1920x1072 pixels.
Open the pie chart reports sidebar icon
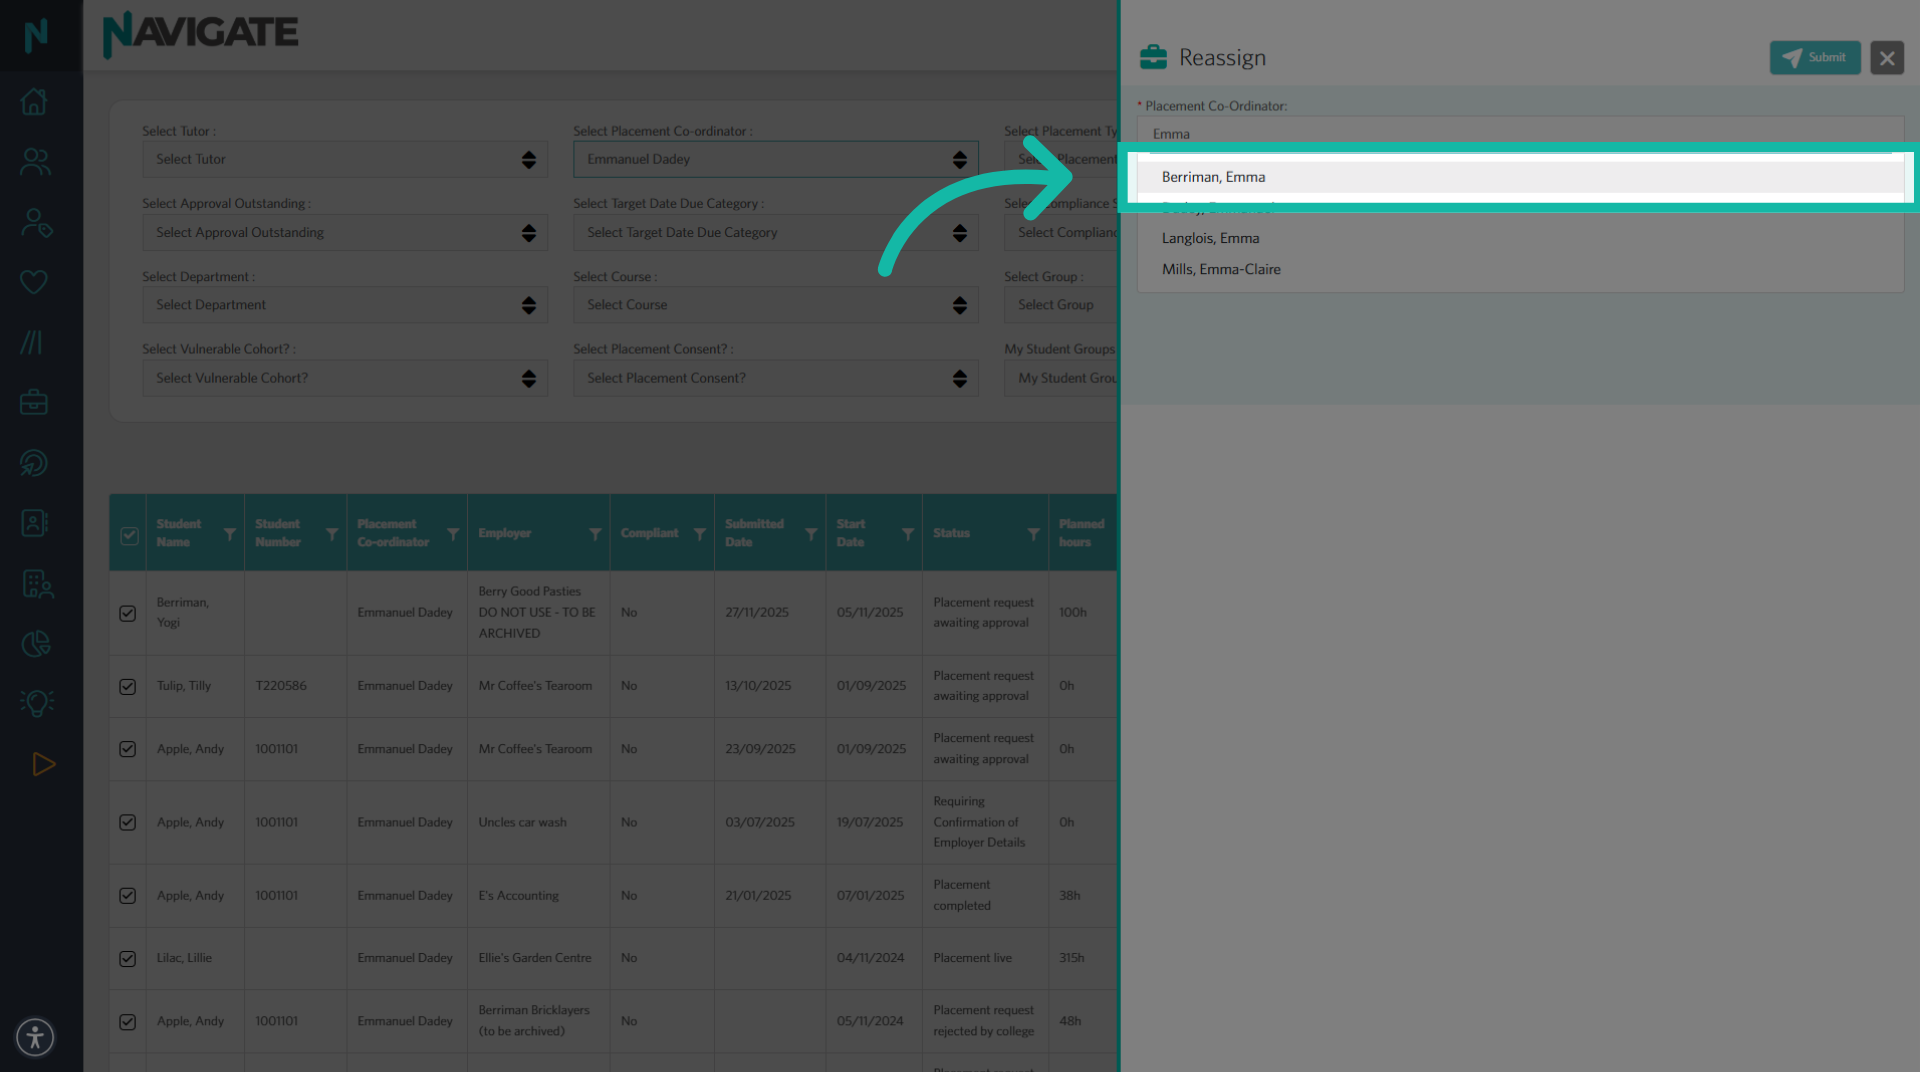[x=35, y=643]
